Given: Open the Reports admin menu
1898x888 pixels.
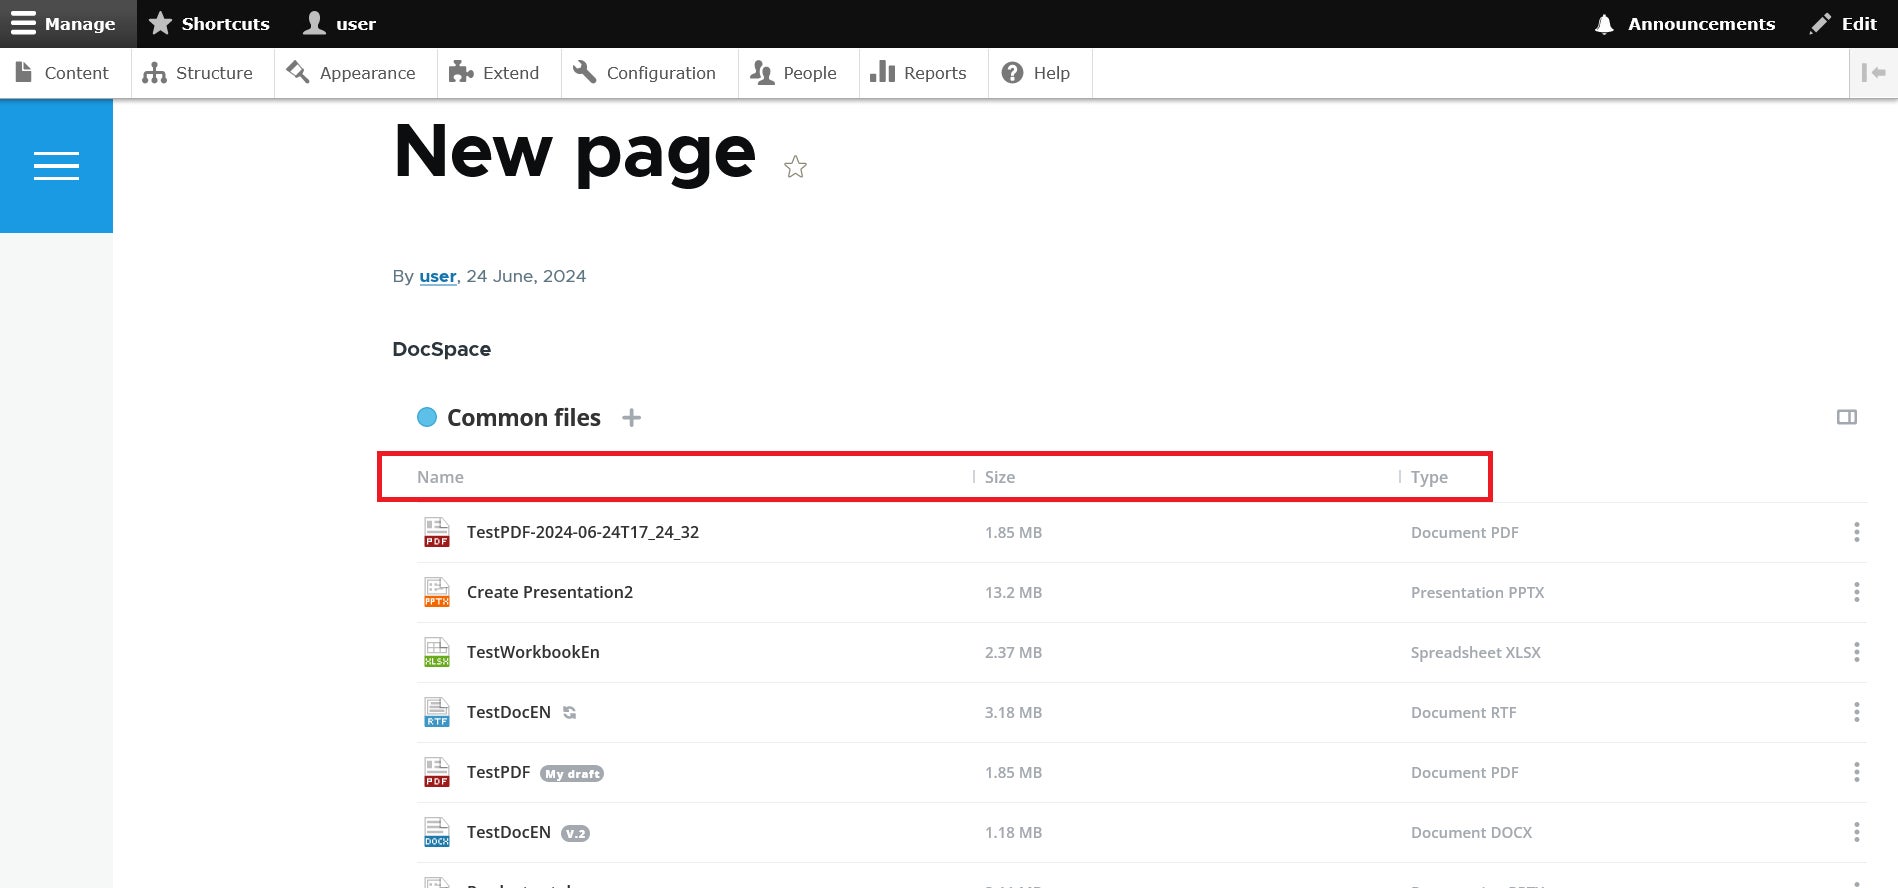Looking at the screenshot, I should pyautogui.click(x=924, y=73).
